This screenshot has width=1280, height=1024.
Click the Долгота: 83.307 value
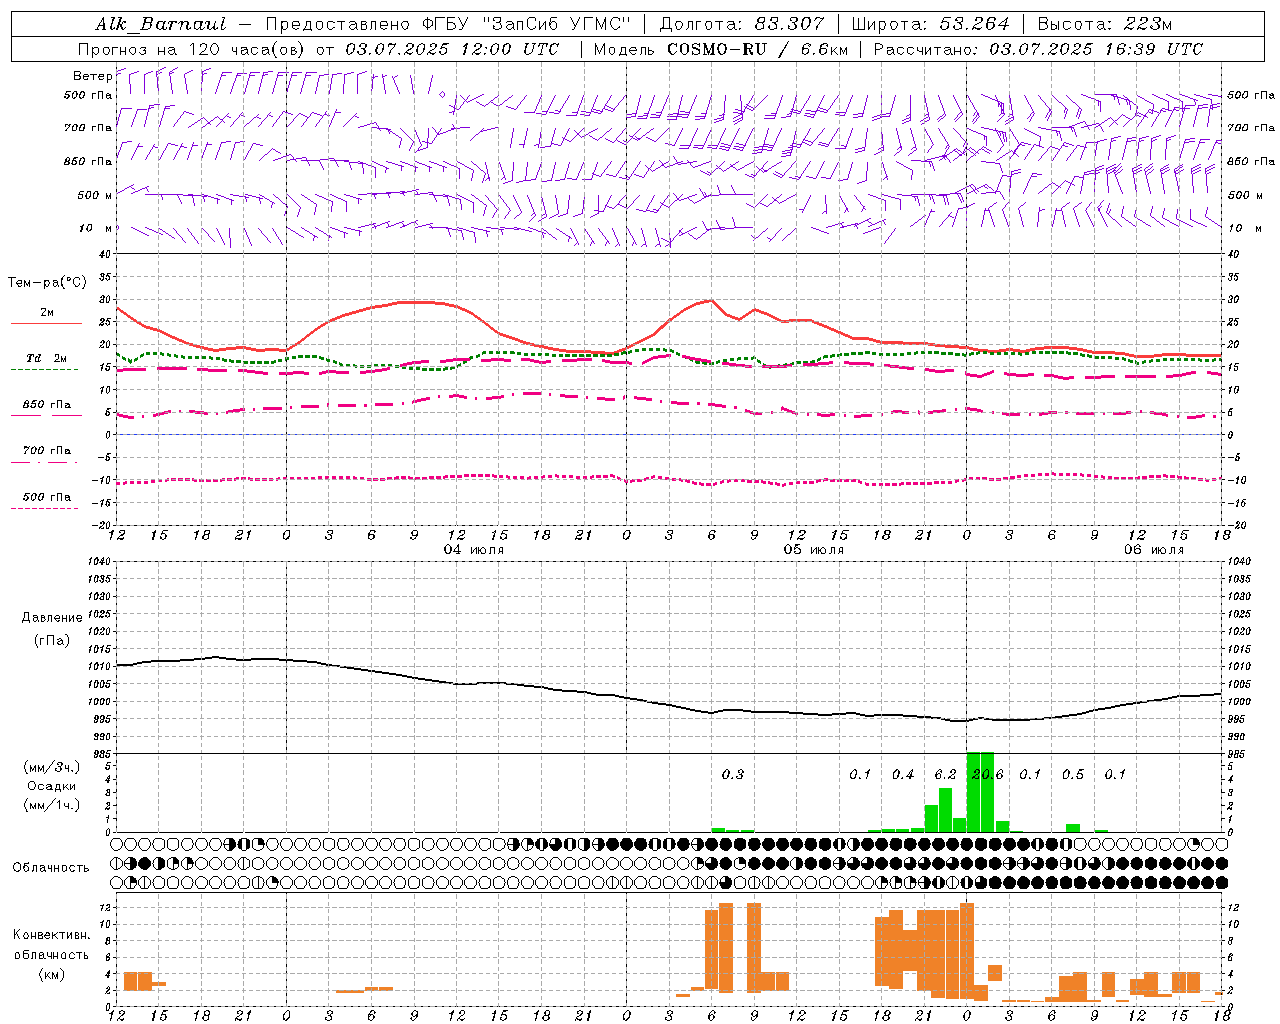tap(742, 24)
